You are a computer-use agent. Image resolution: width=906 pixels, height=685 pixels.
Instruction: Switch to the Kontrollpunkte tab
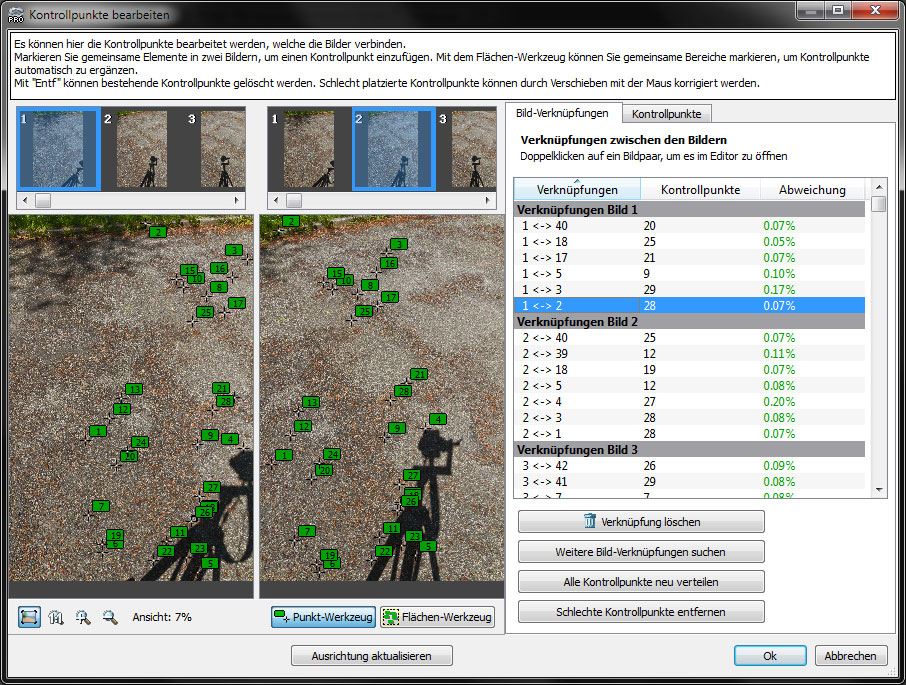tap(666, 114)
